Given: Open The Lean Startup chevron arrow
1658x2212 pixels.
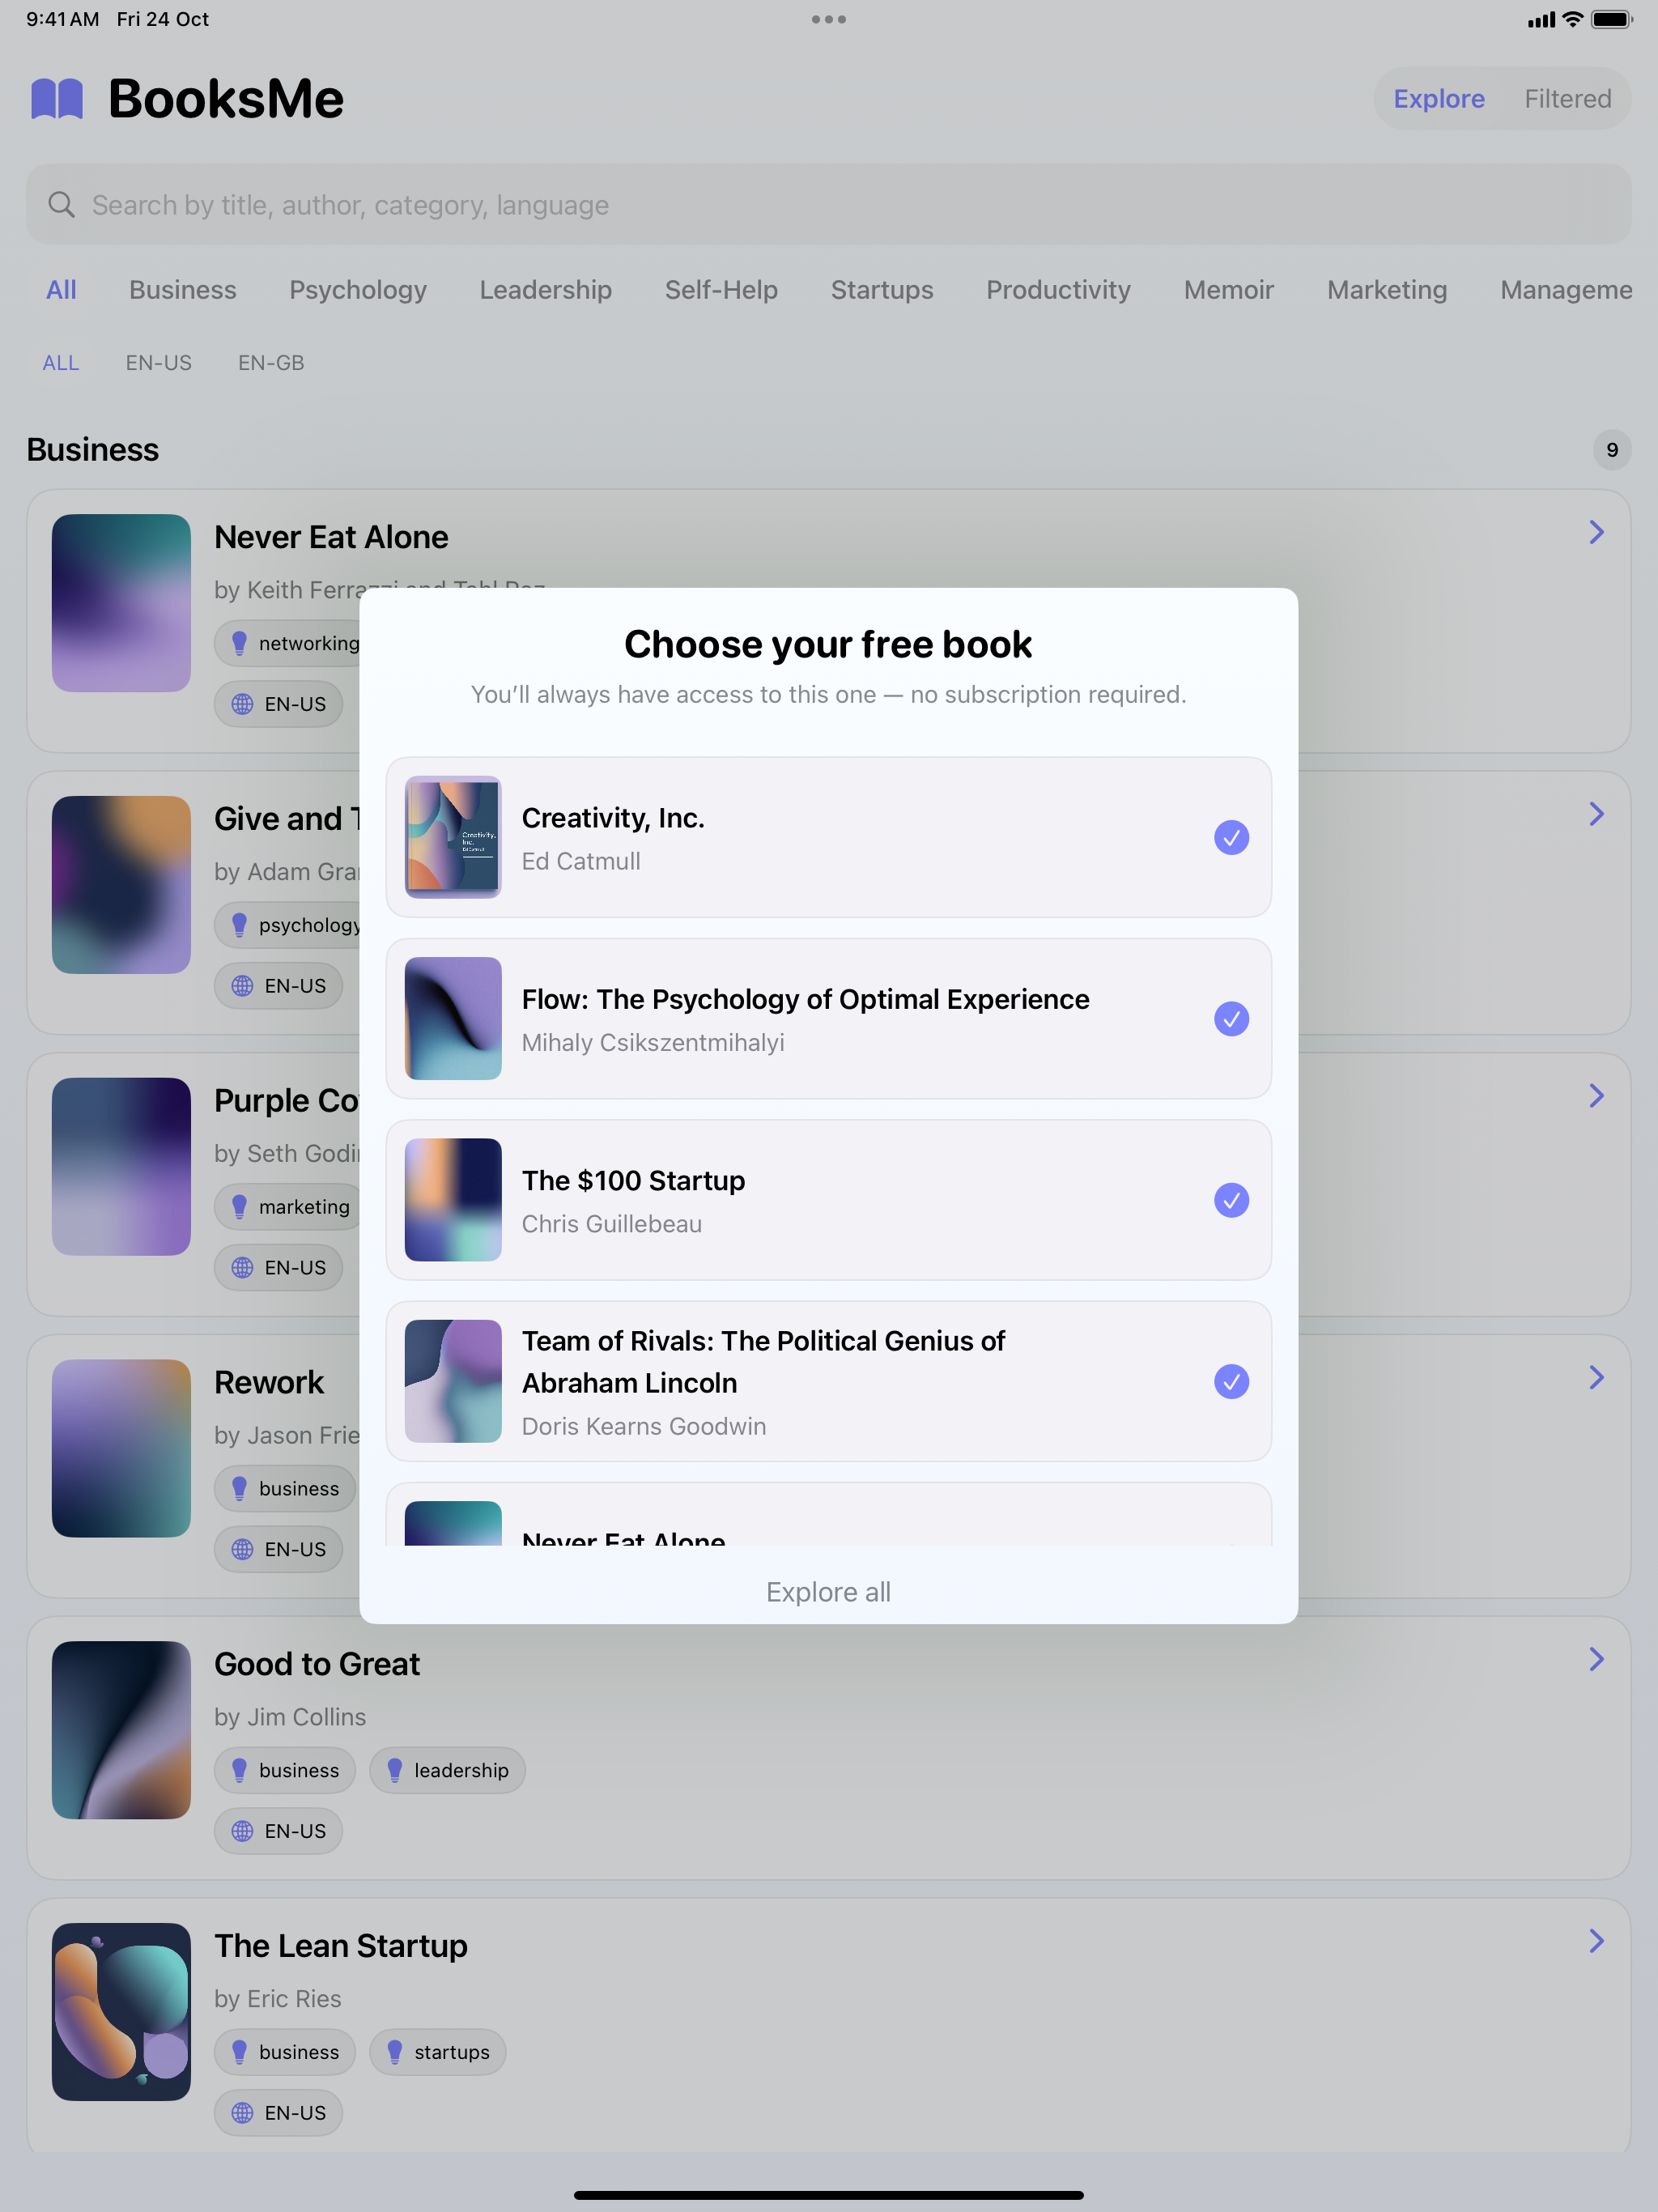Looking at the screenshot, I should tap(1596, 1941).
